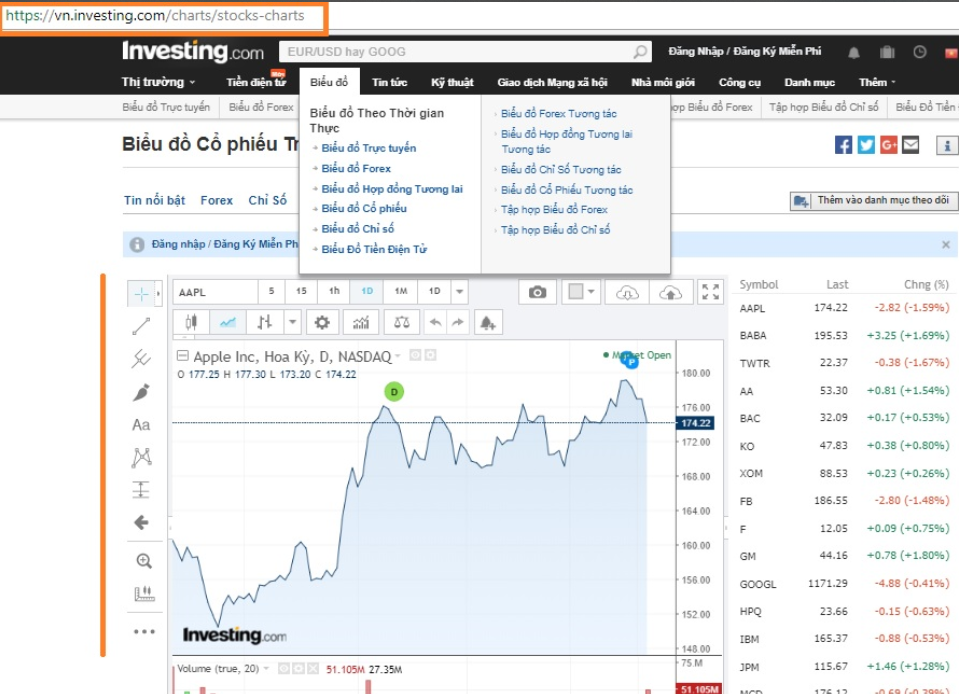The height and width of the screenshot is (694, 959).
Task: Select BABA row in symbol list
Action: pos(844,336)
